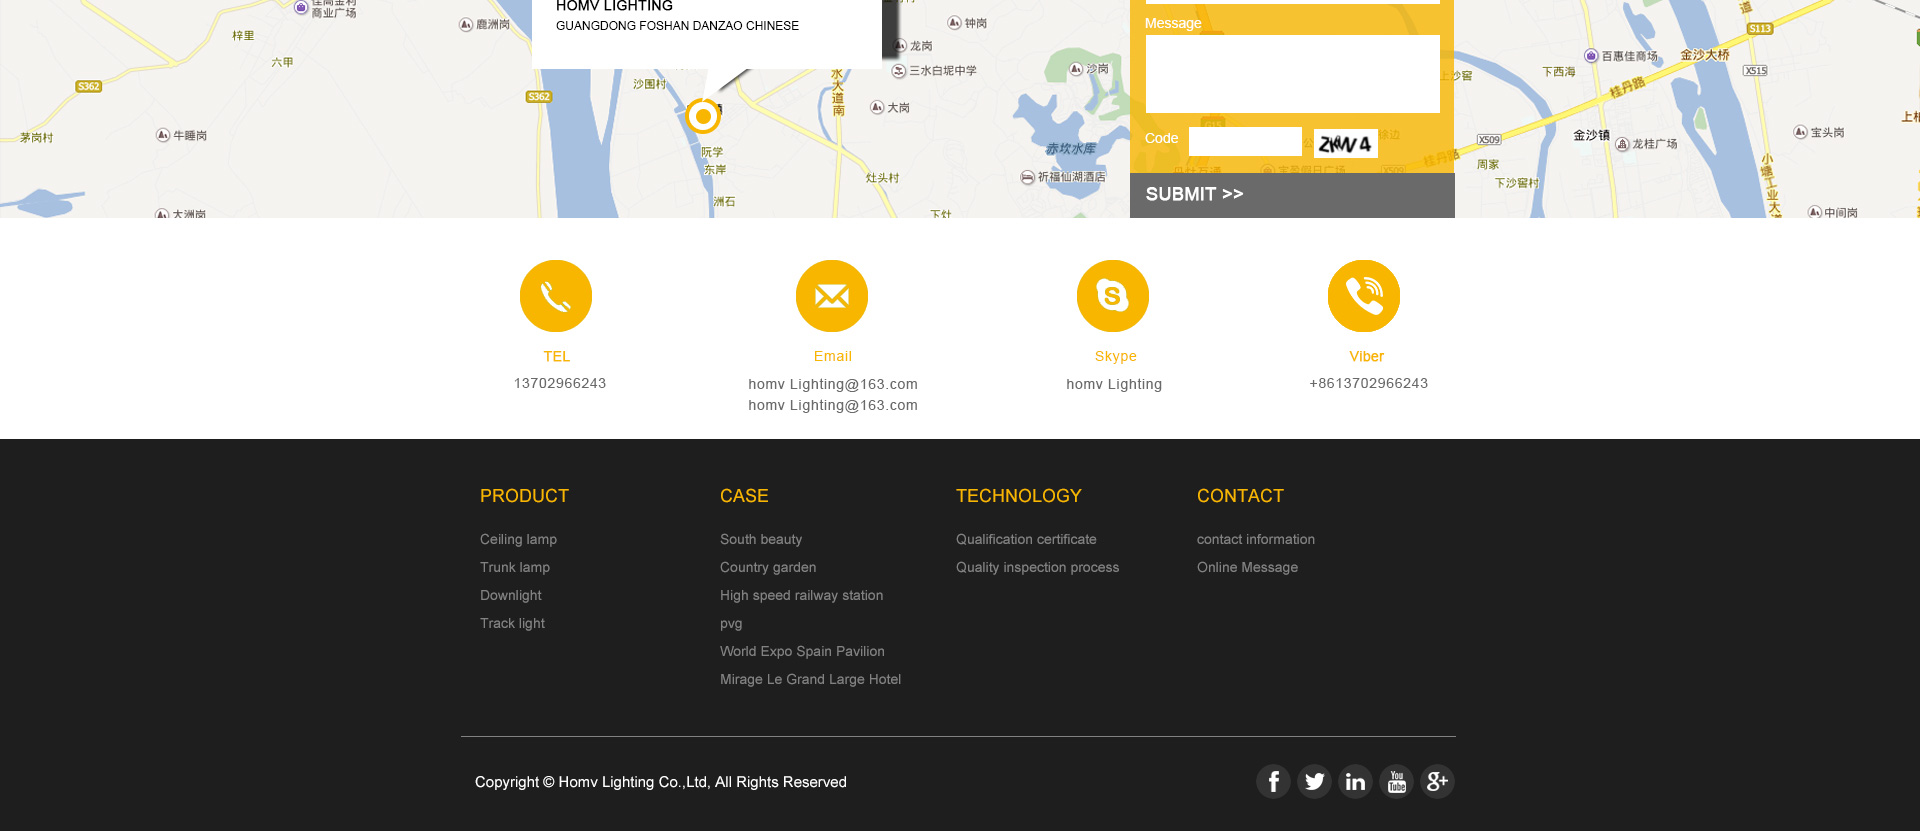Go to World Expo Spain Pavilion case
This screenshot has height=831, width=1920.
click(802, 651)
